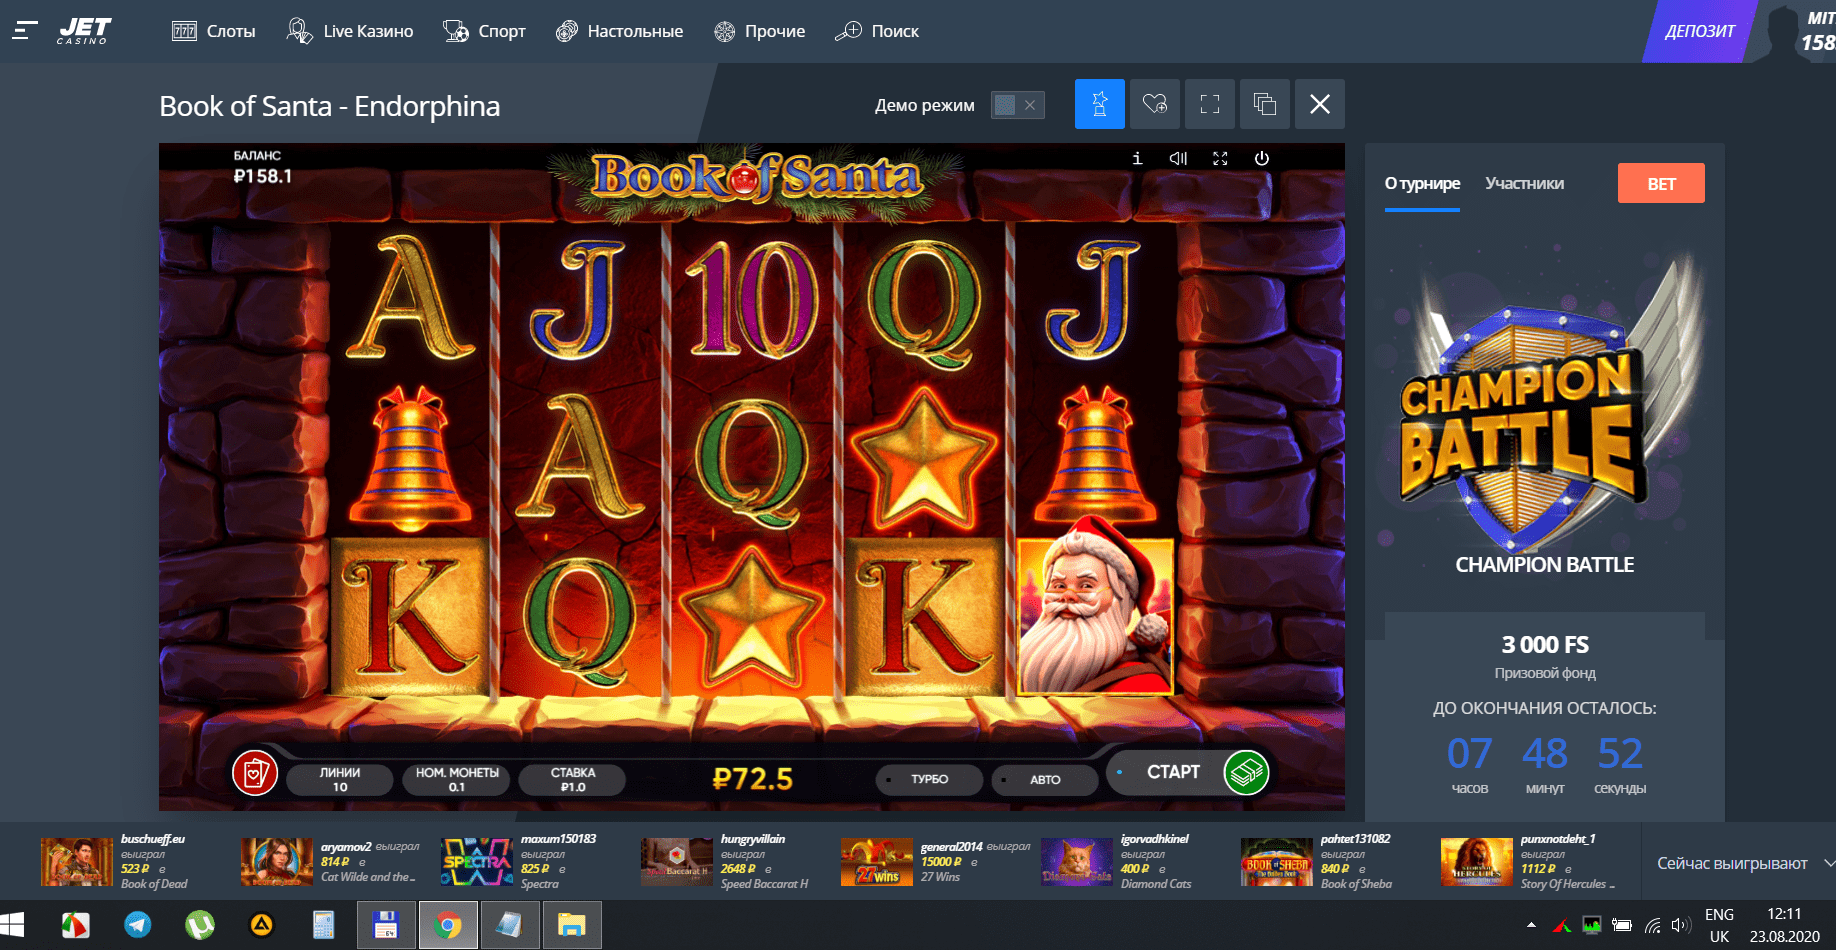This screenshot has height=950, width=1836.
Task: Click the Book of Santa - Endorphina title
Action: 330,106
